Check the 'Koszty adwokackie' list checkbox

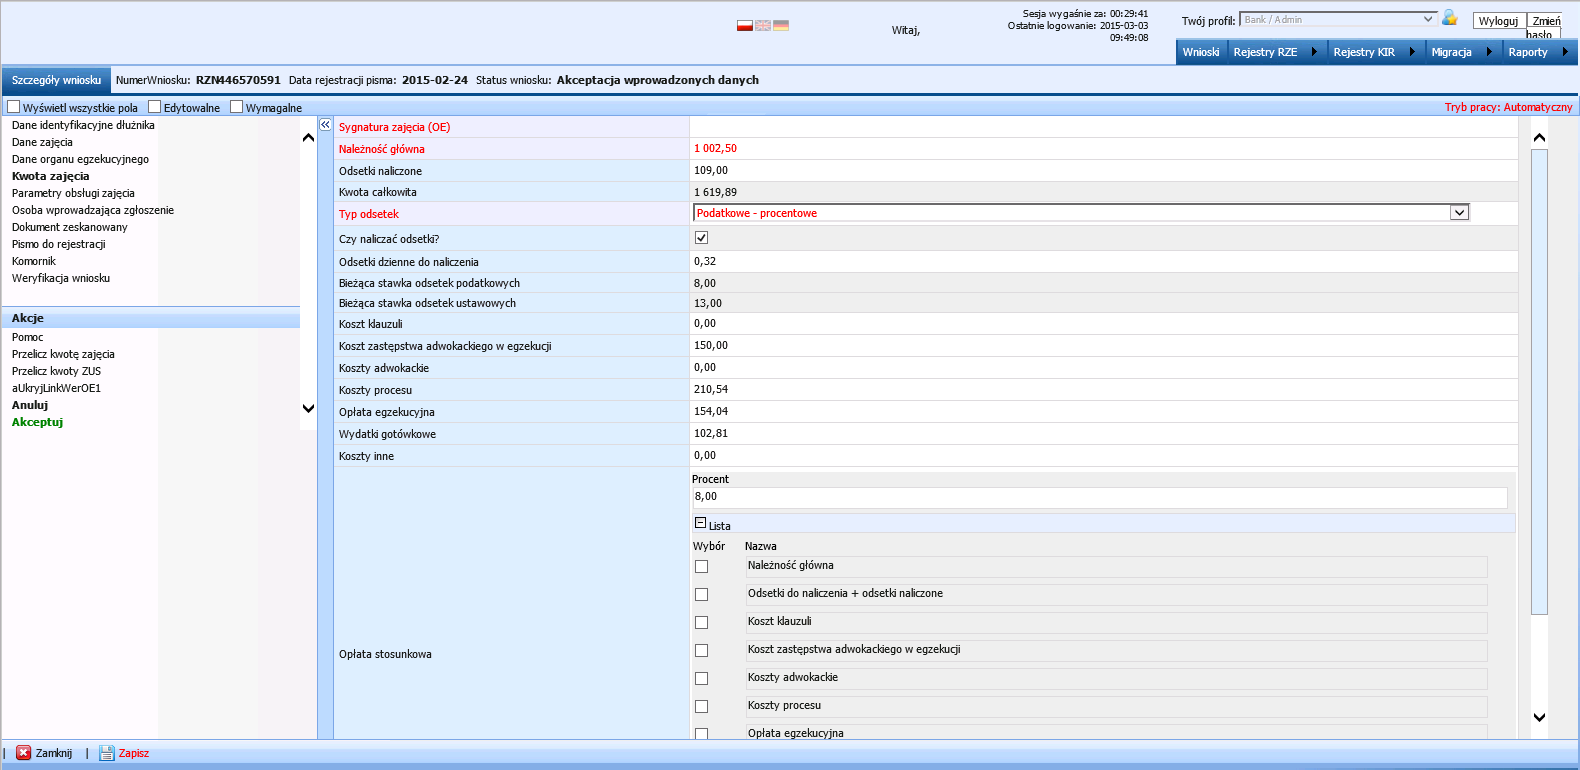coord(701,678)
